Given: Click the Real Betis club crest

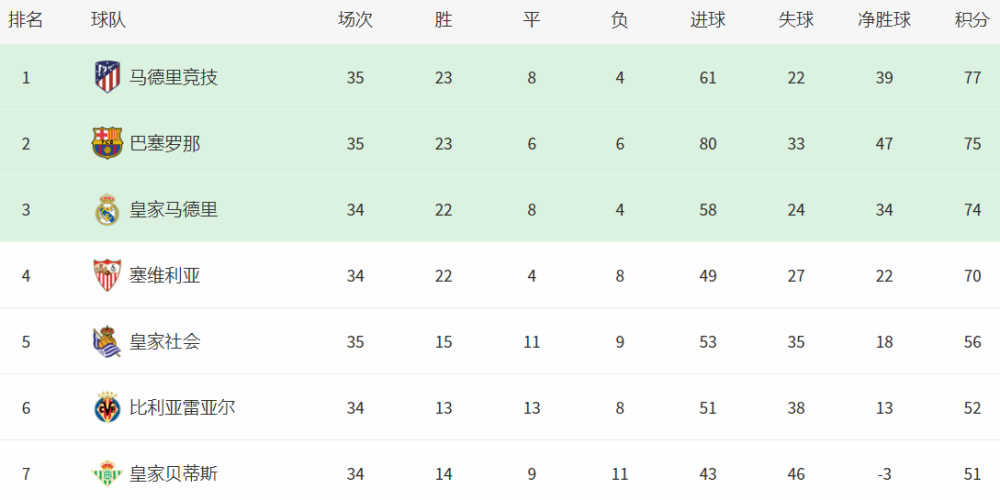Looking at the screenshot, I should [107, 474].
